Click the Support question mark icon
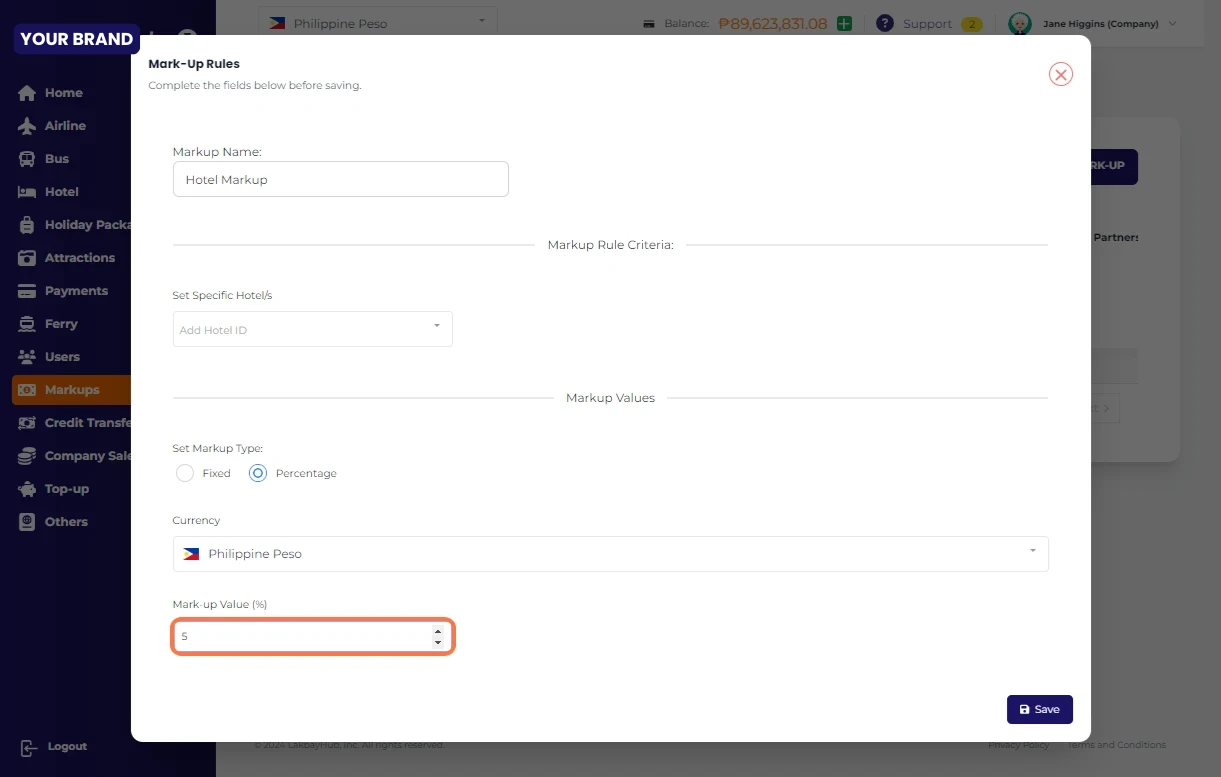 click(884, 23)
